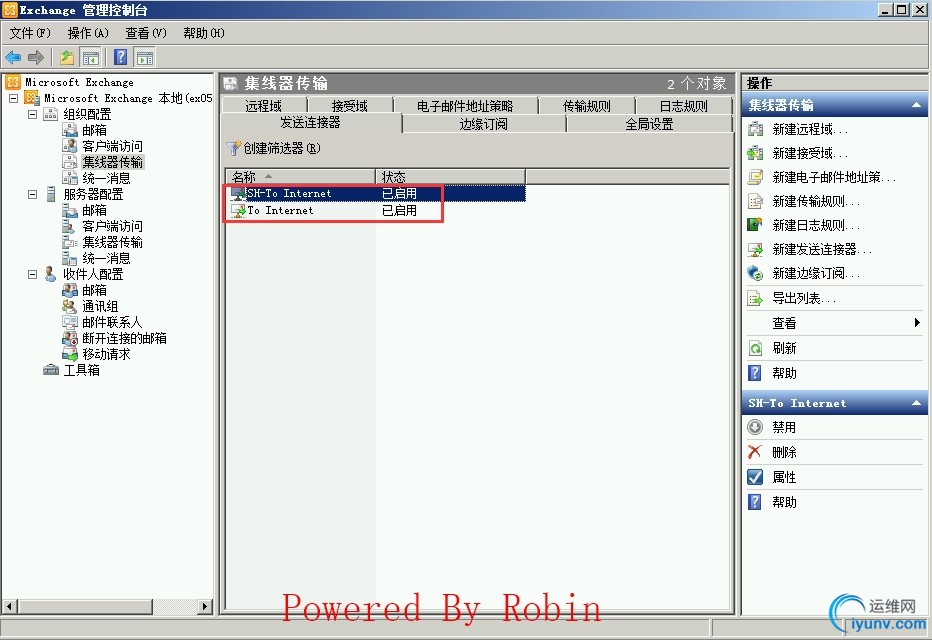Select 邮箱 under 收件人配置
This screenshot has height=640, width=932.
[95, 291]
